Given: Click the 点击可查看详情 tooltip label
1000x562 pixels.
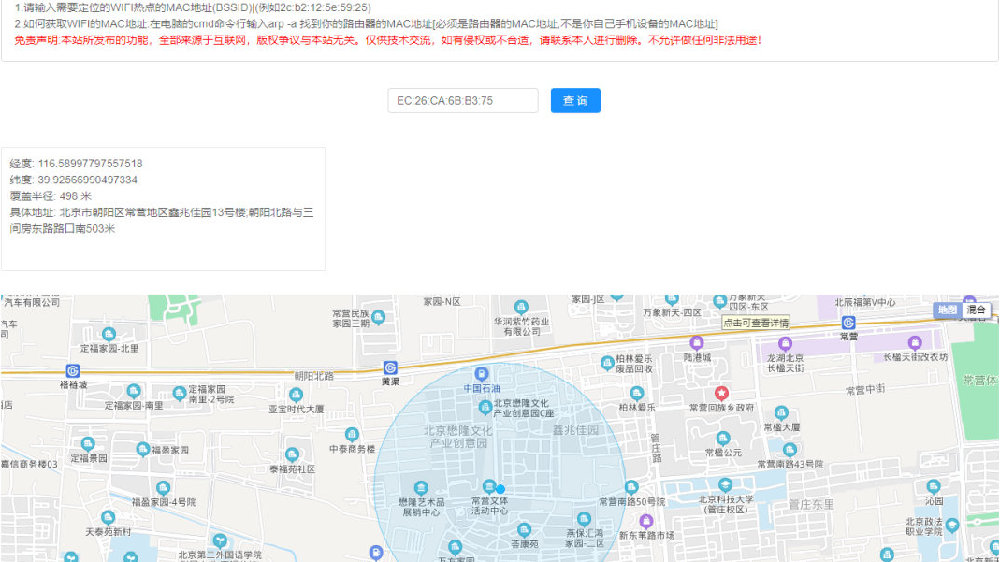Looking at the screenshot, I should (x=756, y=323).
